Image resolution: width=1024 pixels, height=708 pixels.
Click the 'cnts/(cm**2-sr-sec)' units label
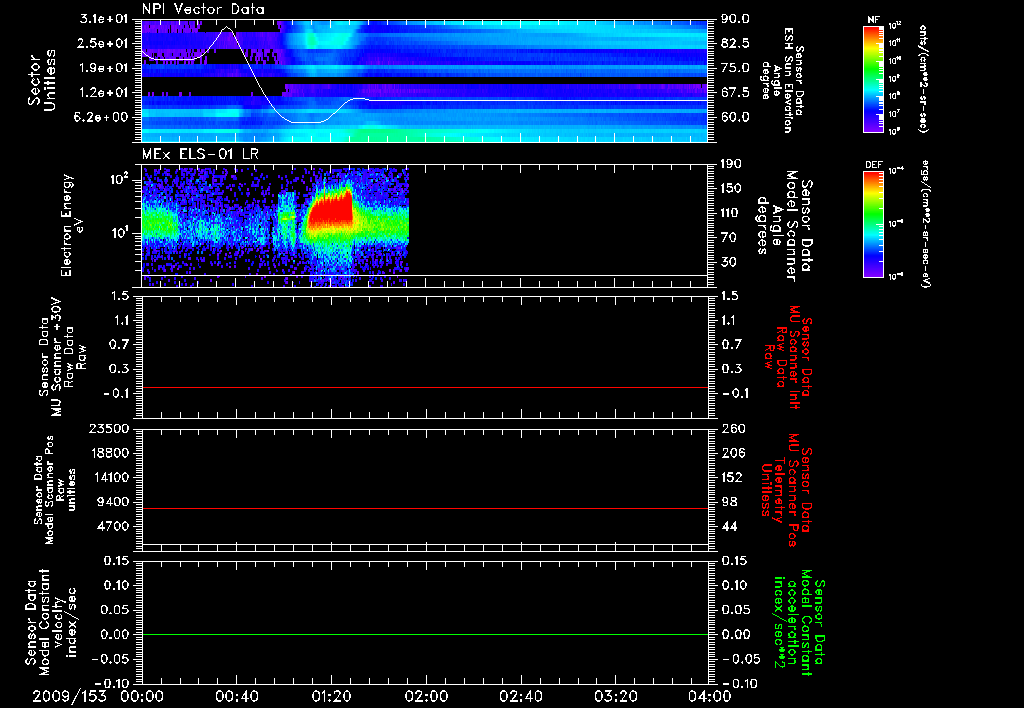point(923,78)
